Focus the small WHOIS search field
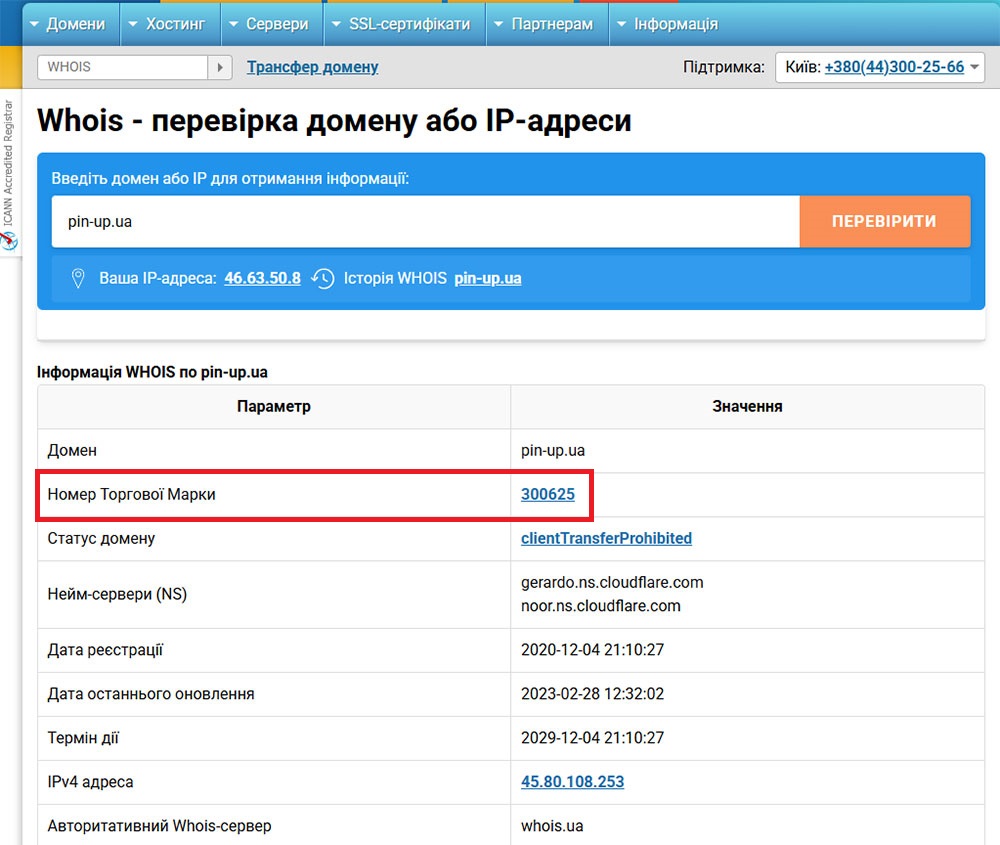The height and width of the screenshot is (845, 1000). (122, 67)
